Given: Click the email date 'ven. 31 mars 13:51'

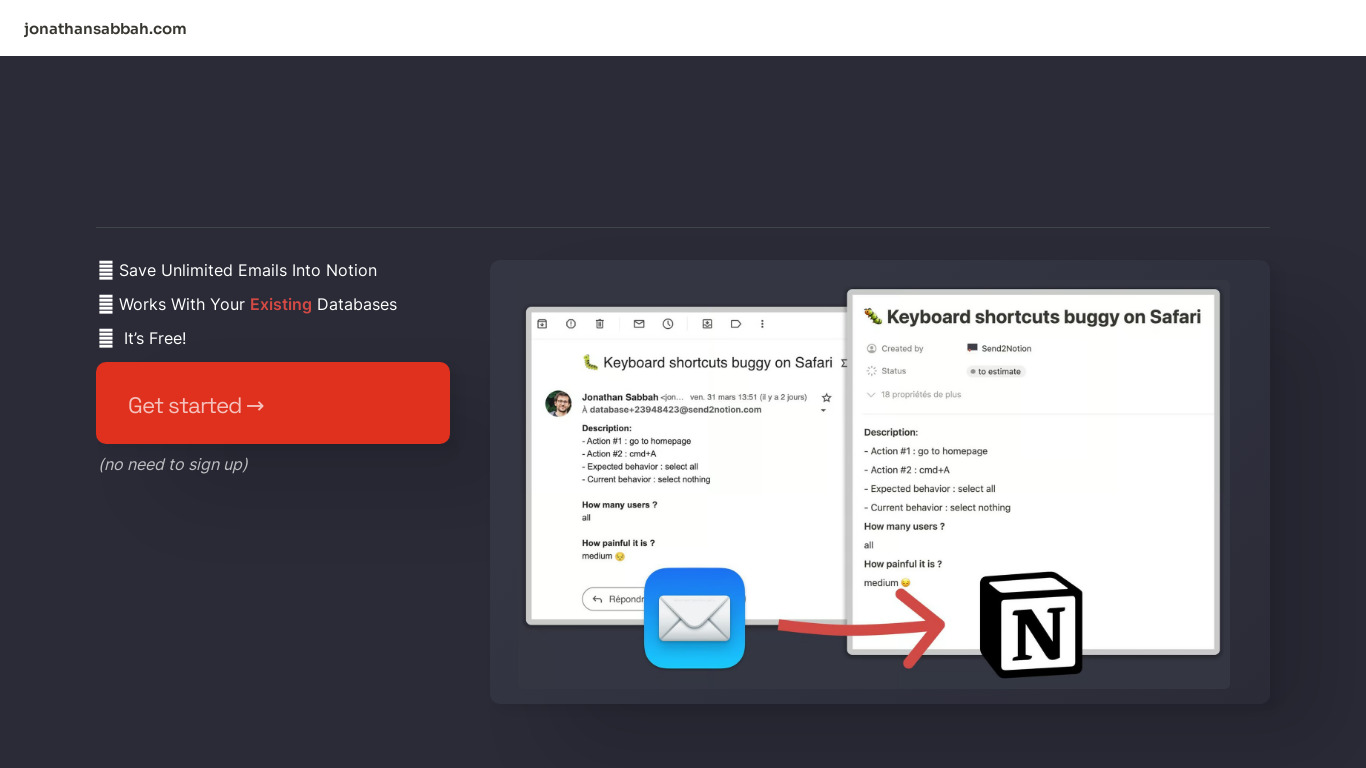Looking at the screenshot, I should click(724, 397).
